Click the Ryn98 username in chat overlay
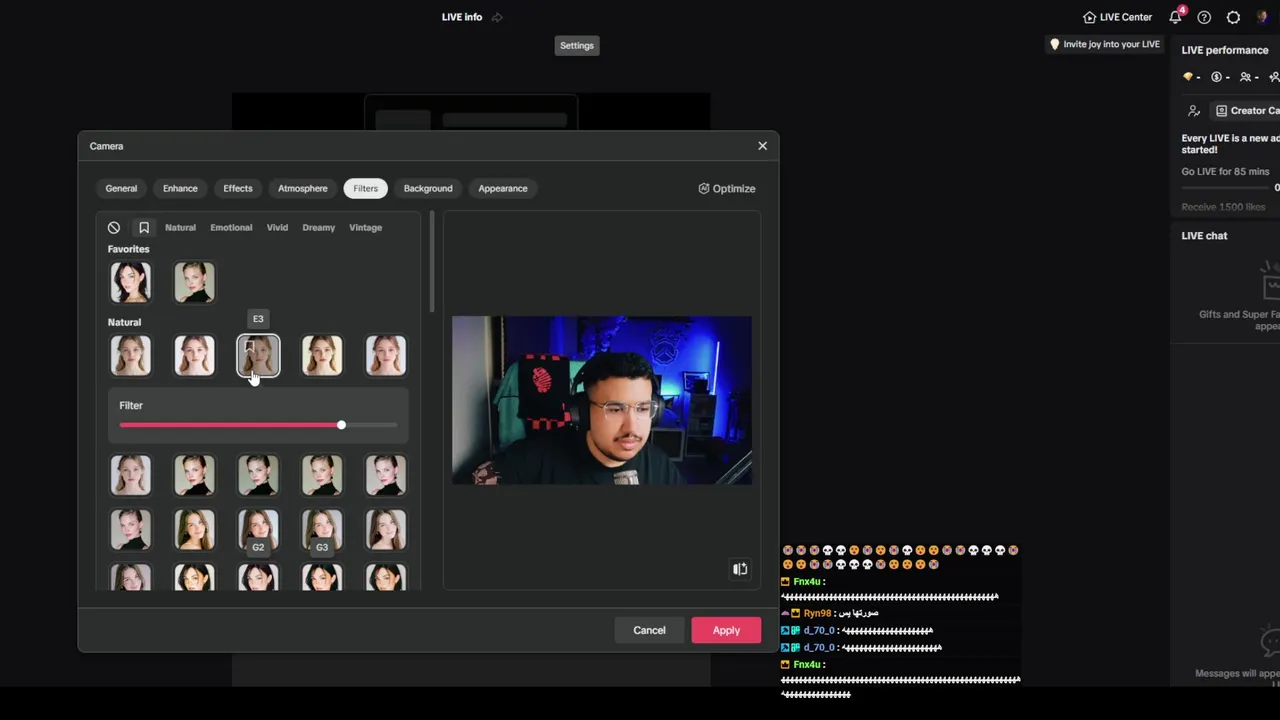This screenshot has width=1280, height=720. 817,613
